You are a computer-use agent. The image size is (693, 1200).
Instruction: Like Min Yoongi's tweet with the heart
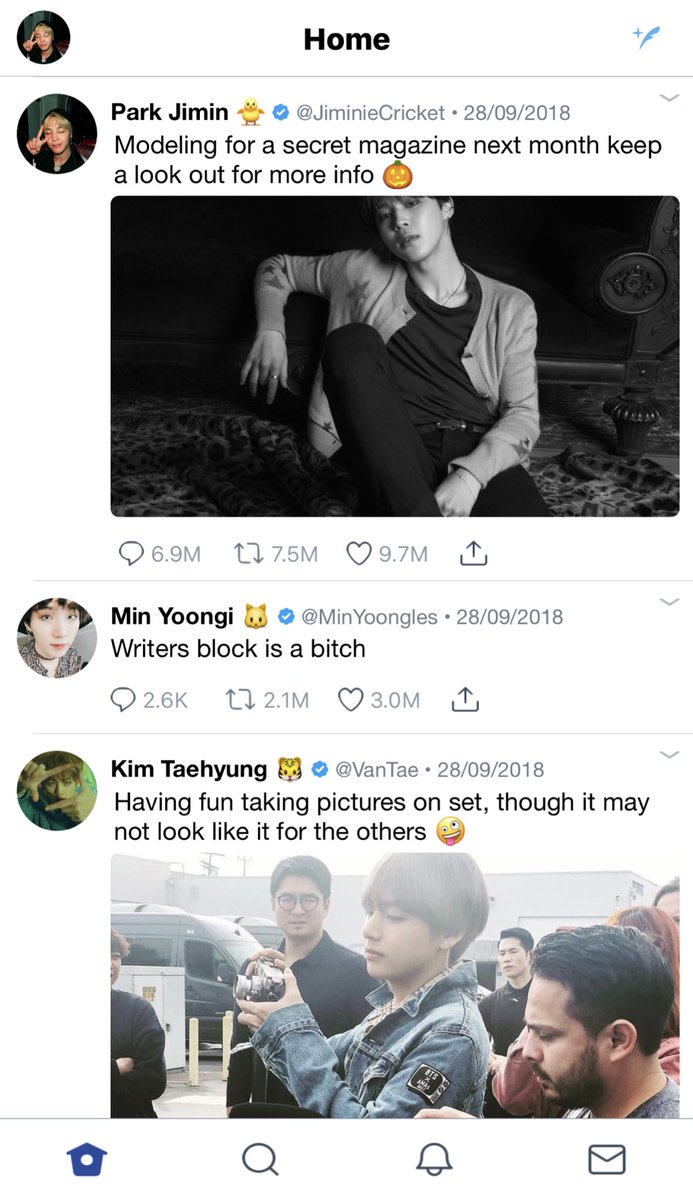tap(351, 700)
